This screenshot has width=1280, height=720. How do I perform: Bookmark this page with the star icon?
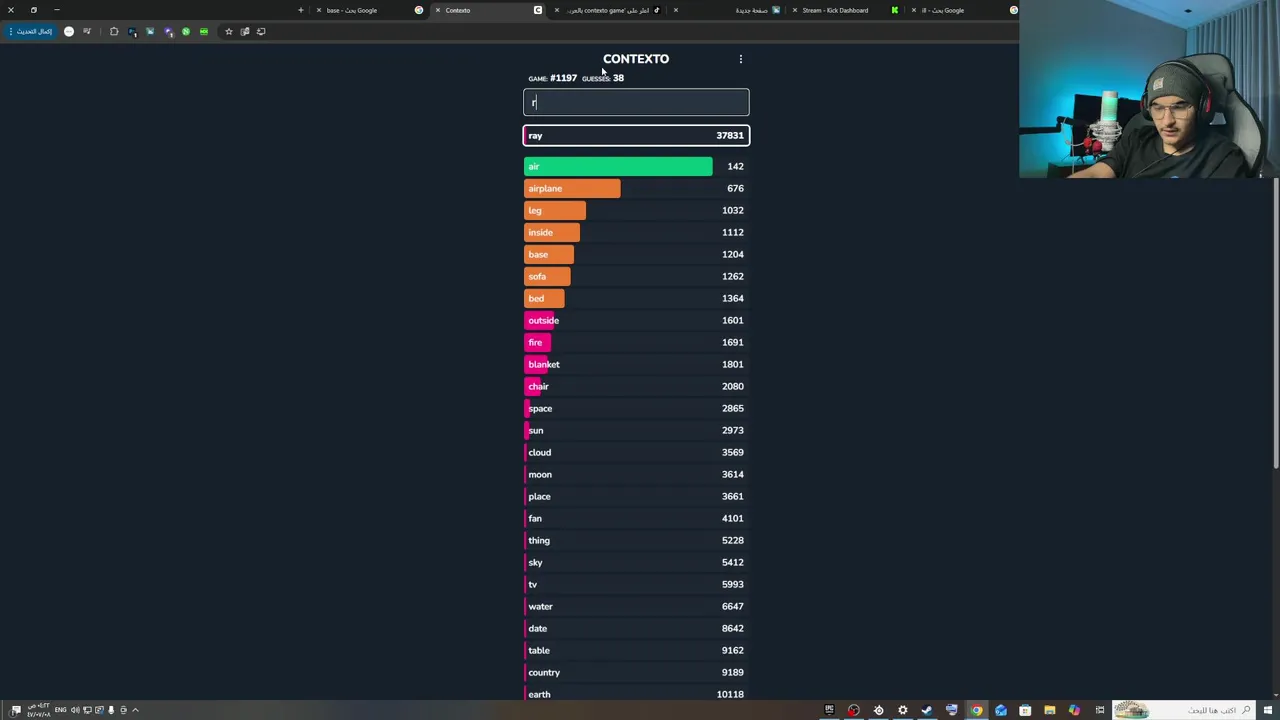228,31
